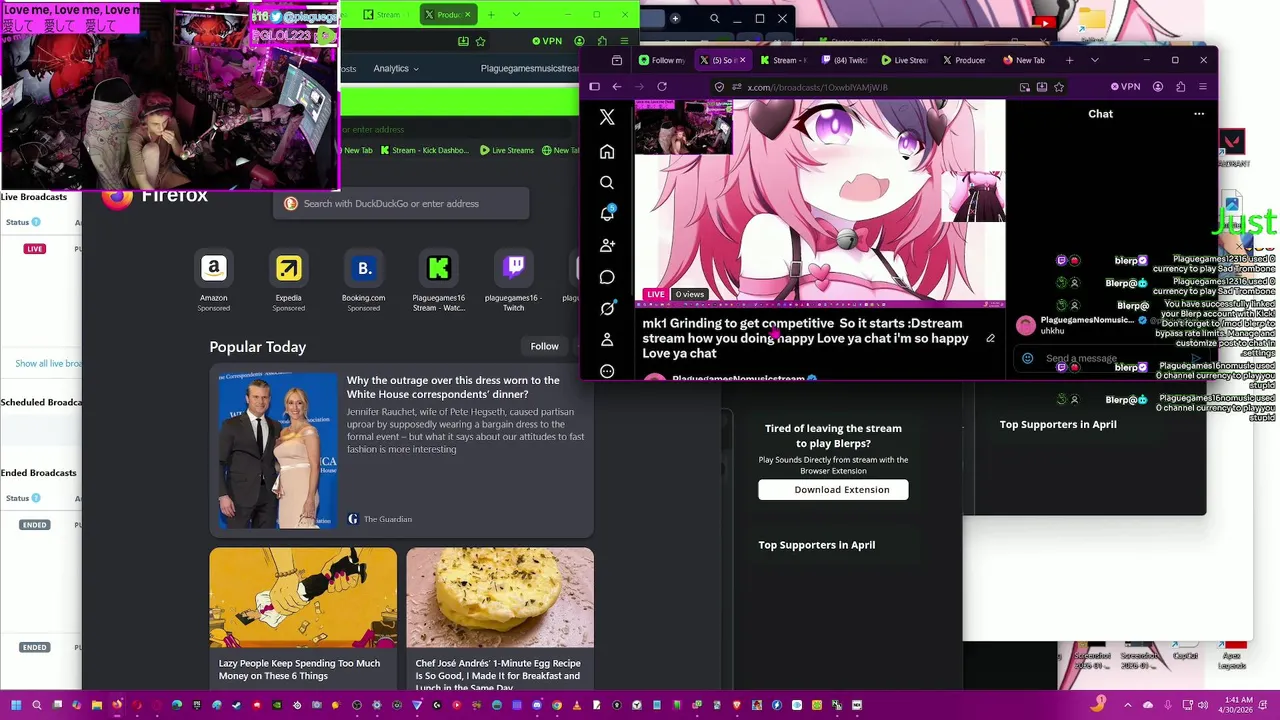Open Booking.com sponsored shortcut tile
This screenshot has height=720, width=1280.
click(x=364, y=269)
